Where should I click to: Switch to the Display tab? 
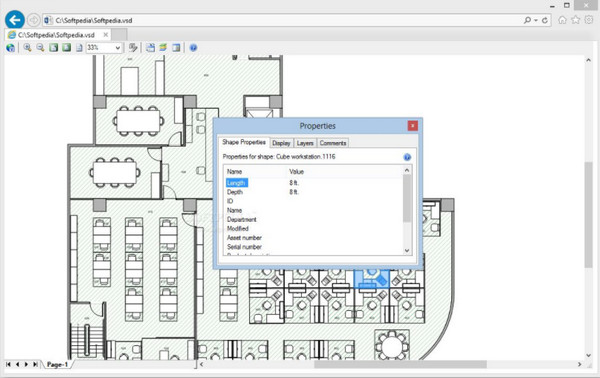pos(281,143)
